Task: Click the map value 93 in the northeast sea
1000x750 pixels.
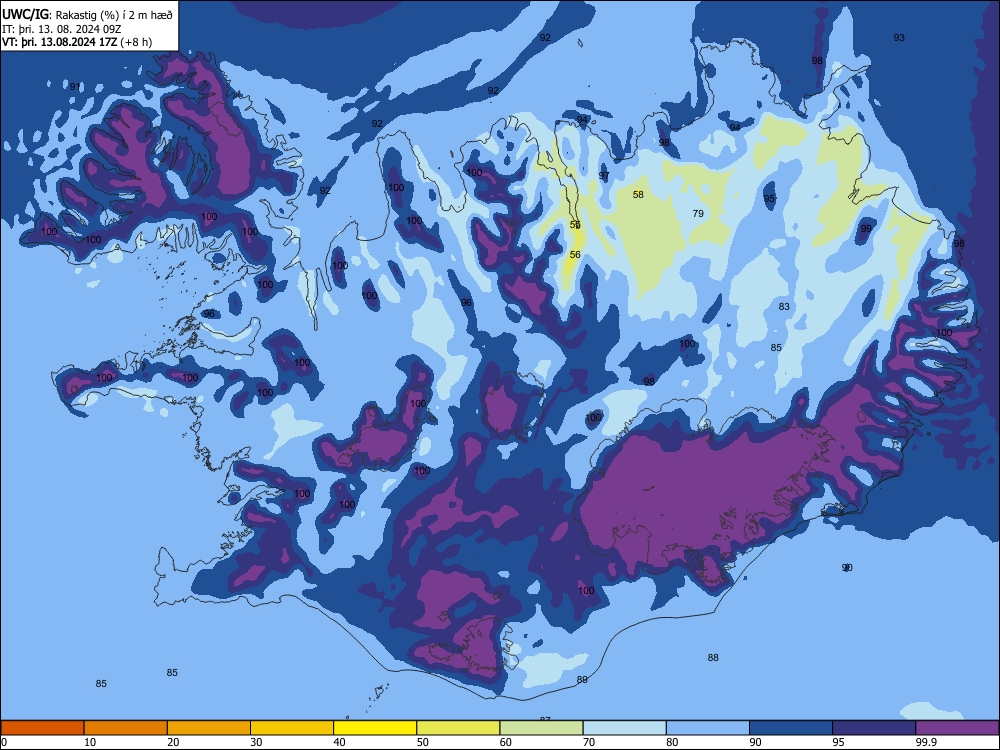Action: point(899,38)
